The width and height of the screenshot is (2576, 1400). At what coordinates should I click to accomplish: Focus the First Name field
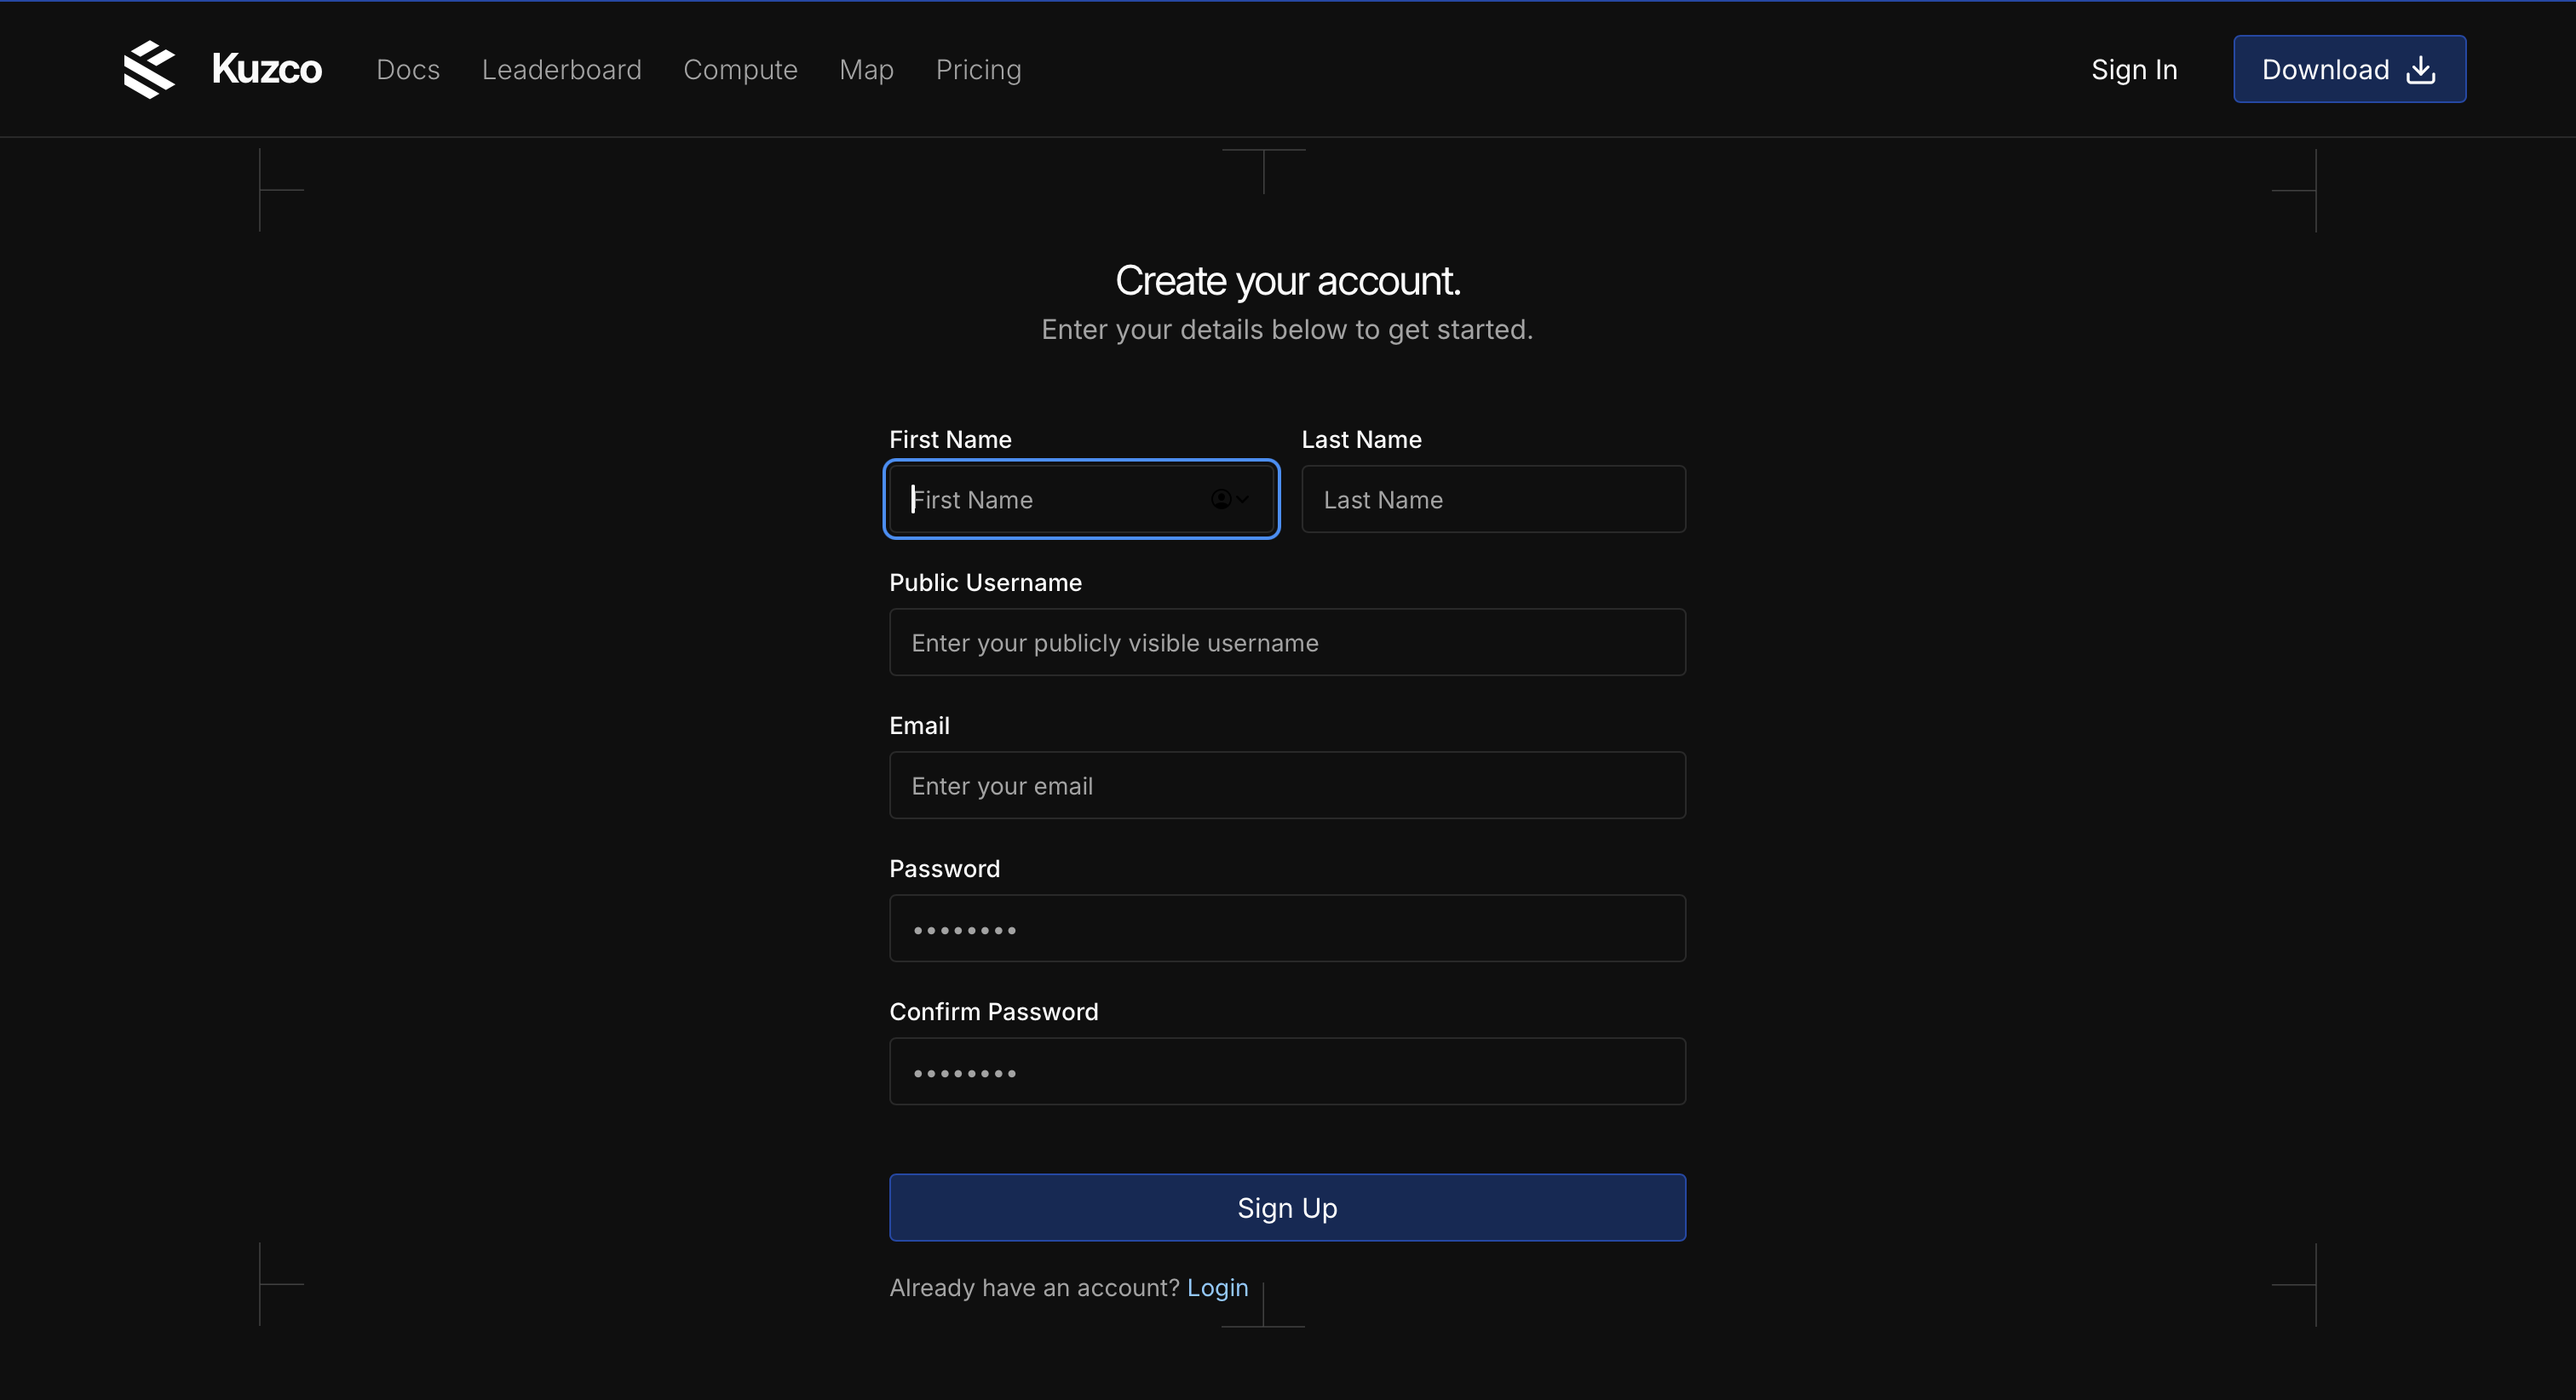click(x=1081, y=499)
